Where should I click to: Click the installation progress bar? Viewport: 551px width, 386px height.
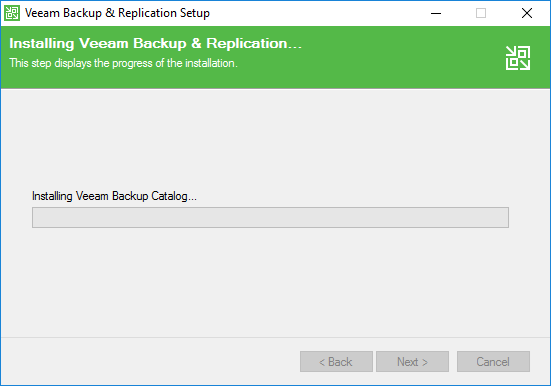(x=270, y=217)
